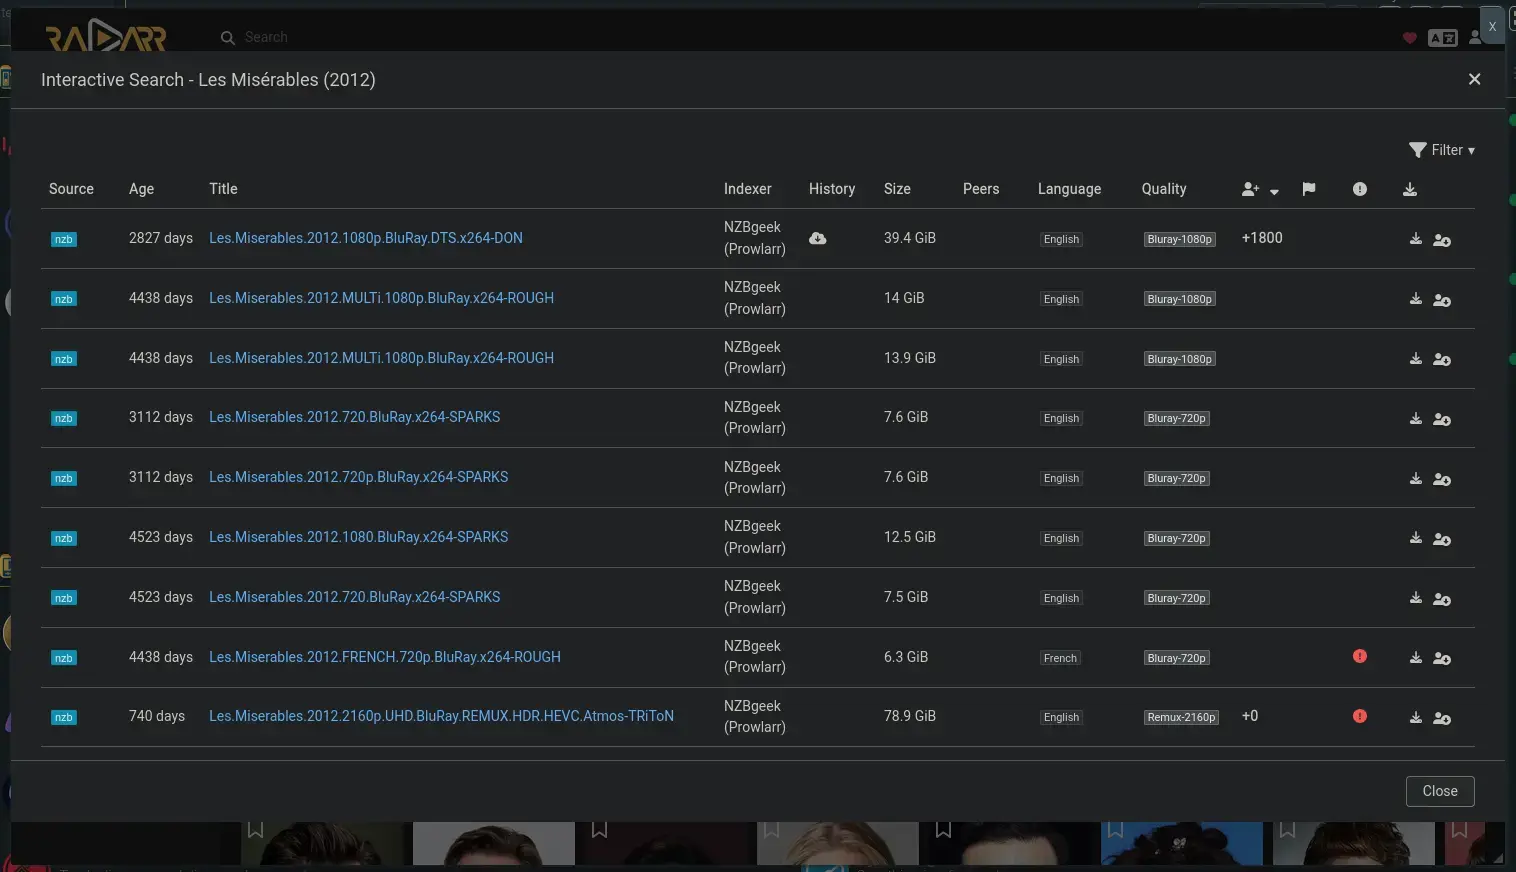Sort results by Indexer column

pyautogui.click(x=748, y=189)
